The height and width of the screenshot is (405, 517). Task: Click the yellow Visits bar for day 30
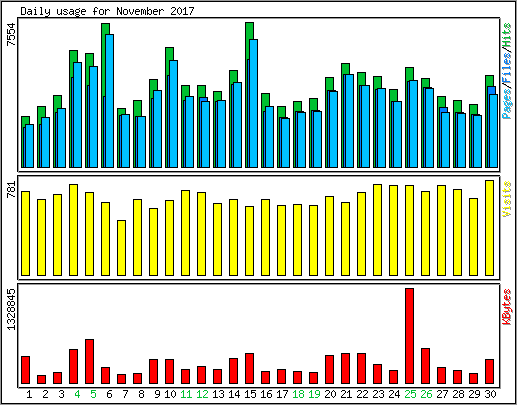pyautogui.click(x=489, y=228)
